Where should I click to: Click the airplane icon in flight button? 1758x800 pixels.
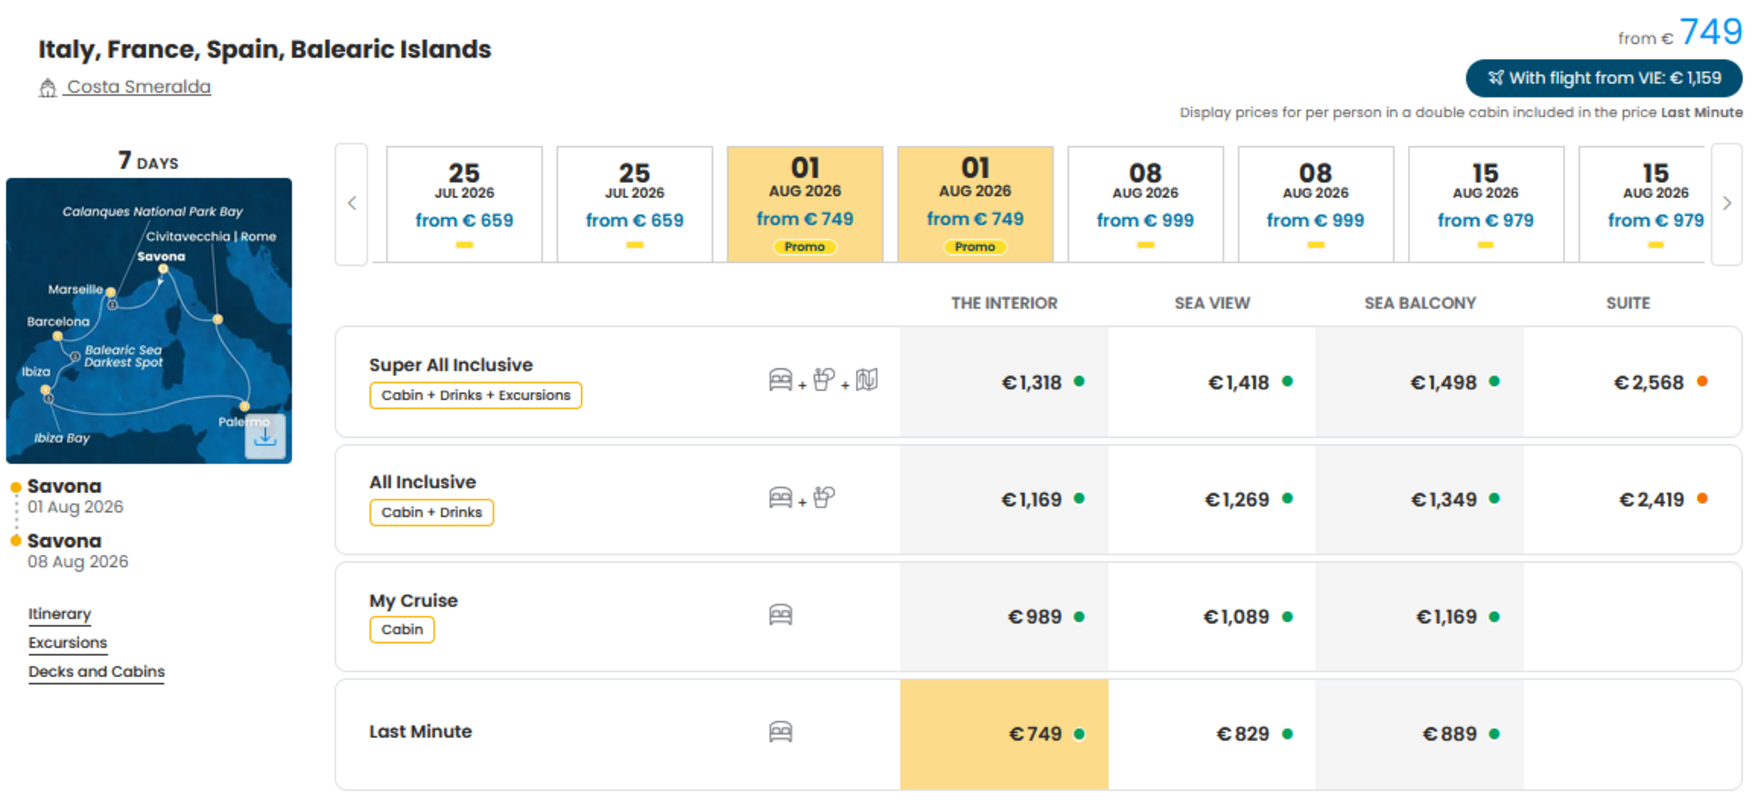coord(1496,78)
